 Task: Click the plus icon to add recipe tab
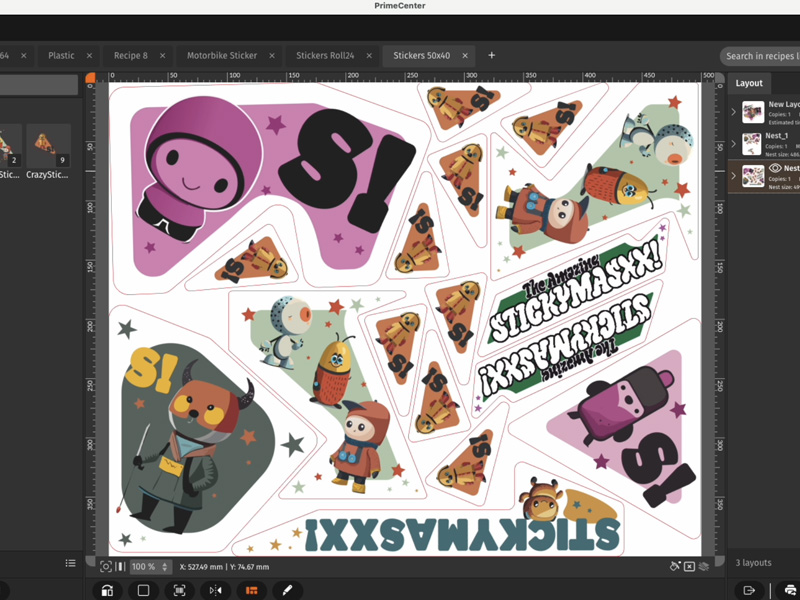coord(491,55)
